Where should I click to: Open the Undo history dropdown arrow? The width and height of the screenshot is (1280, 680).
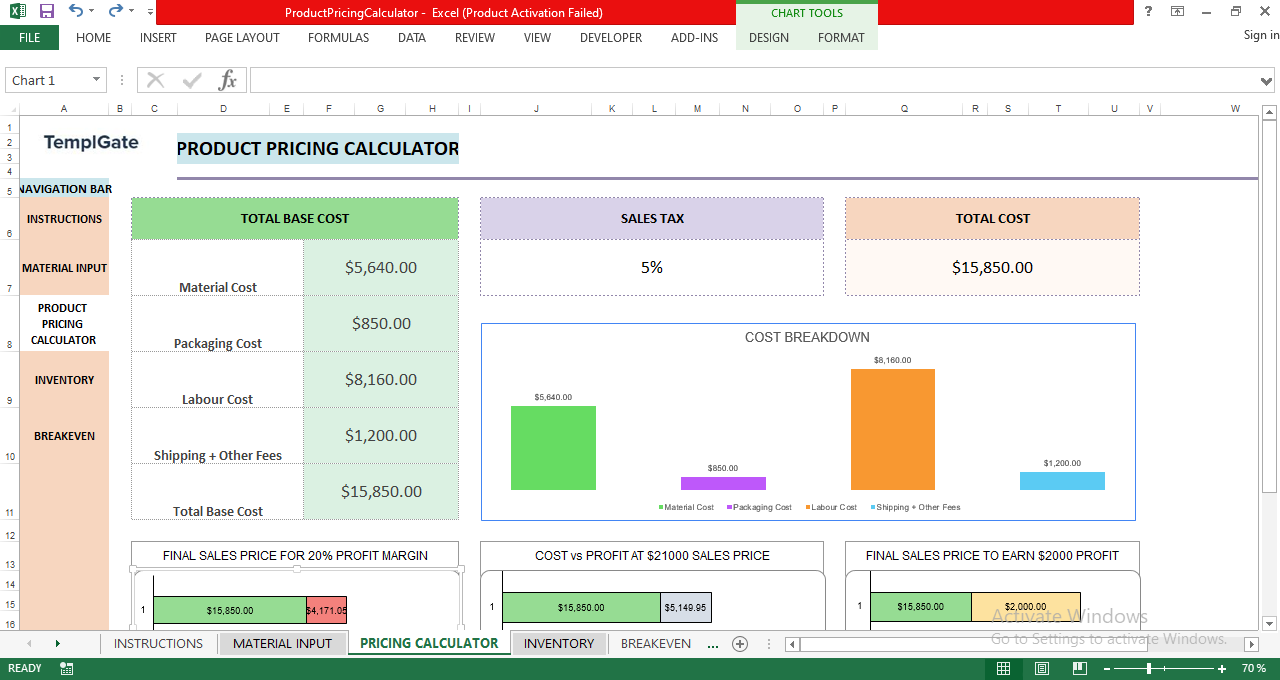click(92, 12)
